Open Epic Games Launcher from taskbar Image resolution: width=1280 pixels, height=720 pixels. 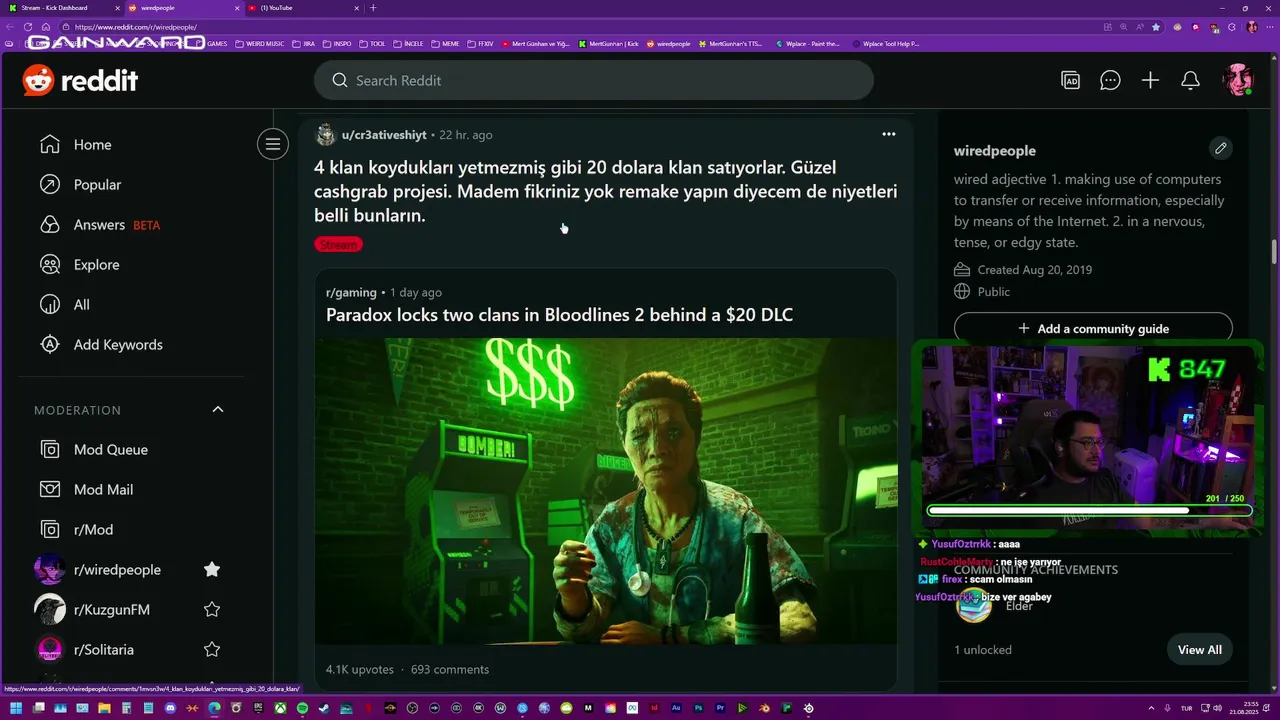coord(258,708)
